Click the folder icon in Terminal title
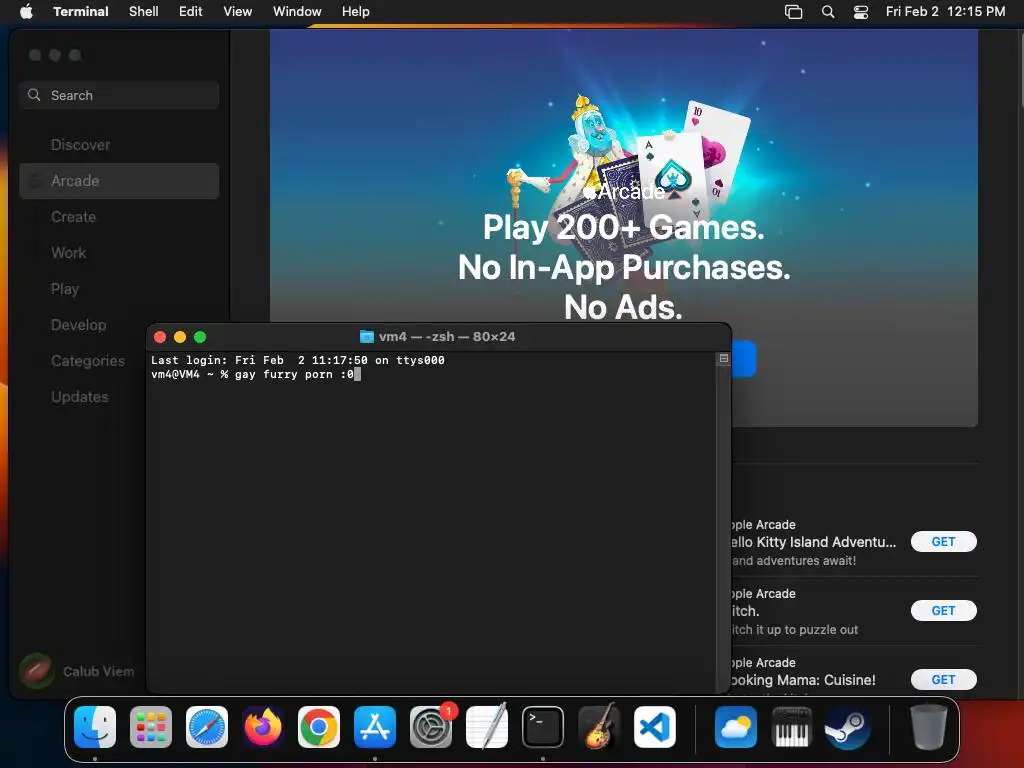Image resolution: width=1024 pixels, height=768 pixels. pos(366,337)
